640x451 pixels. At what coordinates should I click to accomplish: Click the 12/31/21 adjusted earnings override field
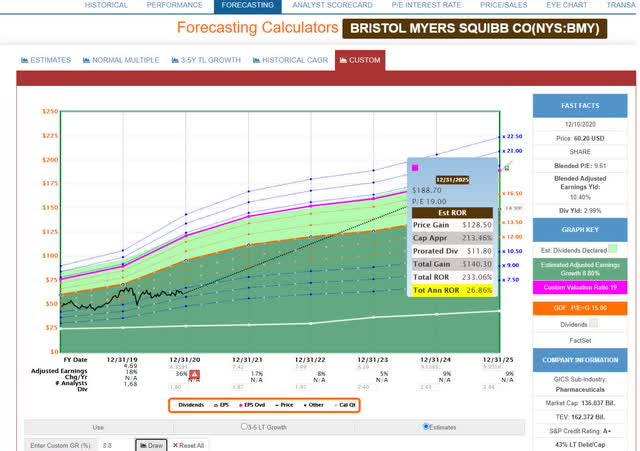(239, 367)
